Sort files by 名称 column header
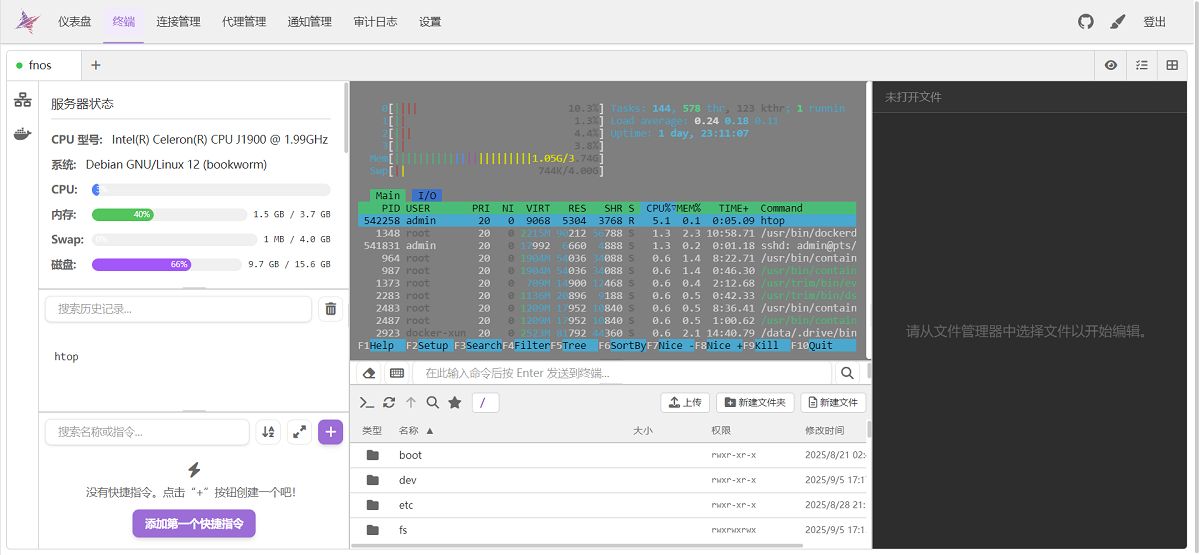The width and height of the screenshot is (1200, 555). 409,431
